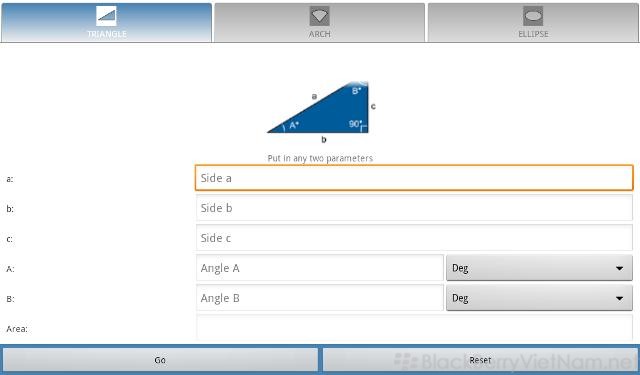Screen dimensions: 640x375
Task: Click the Go button
Action: (160, 360)
